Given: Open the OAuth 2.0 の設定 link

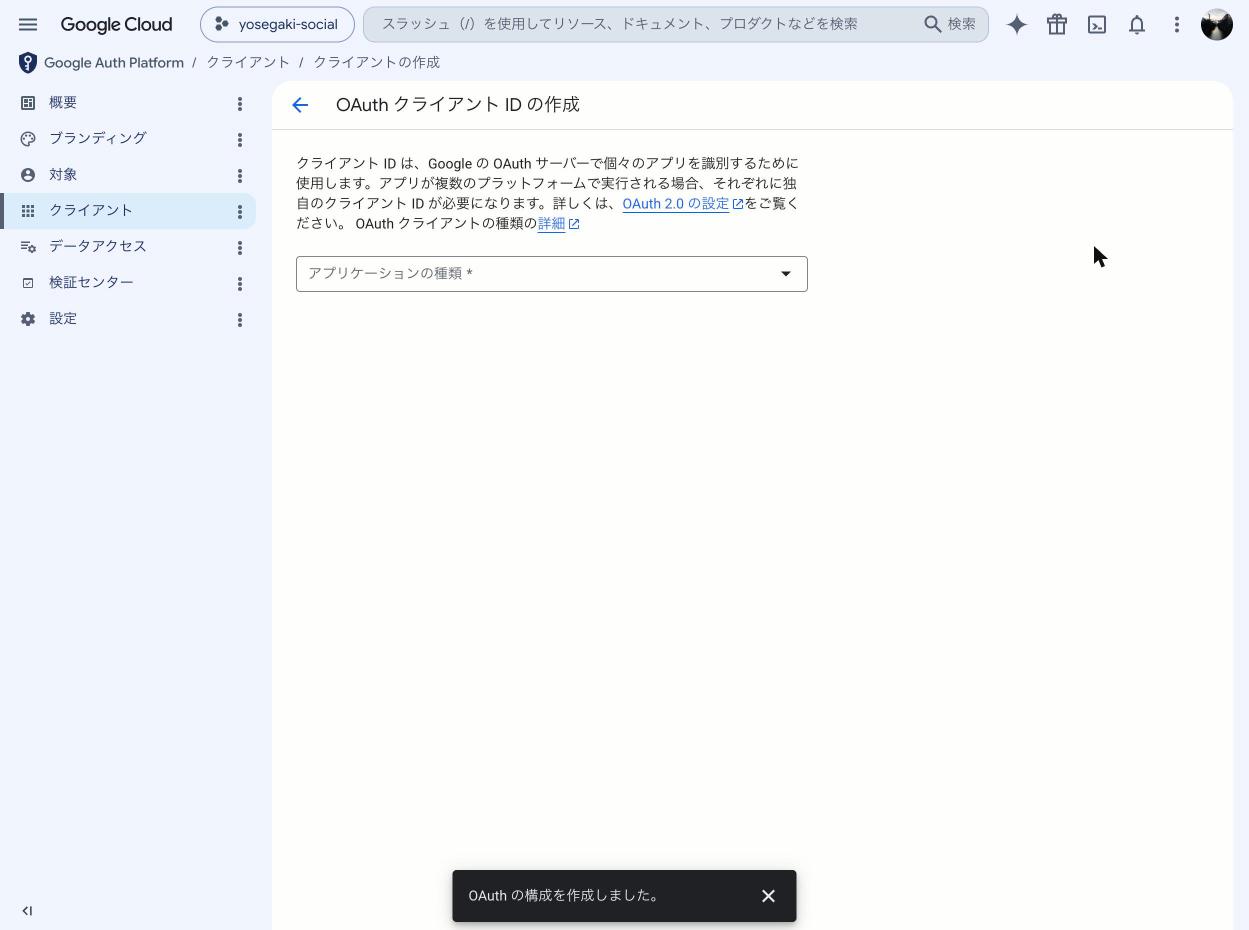Looking at the screenshot, I should (x=683, y=203).
